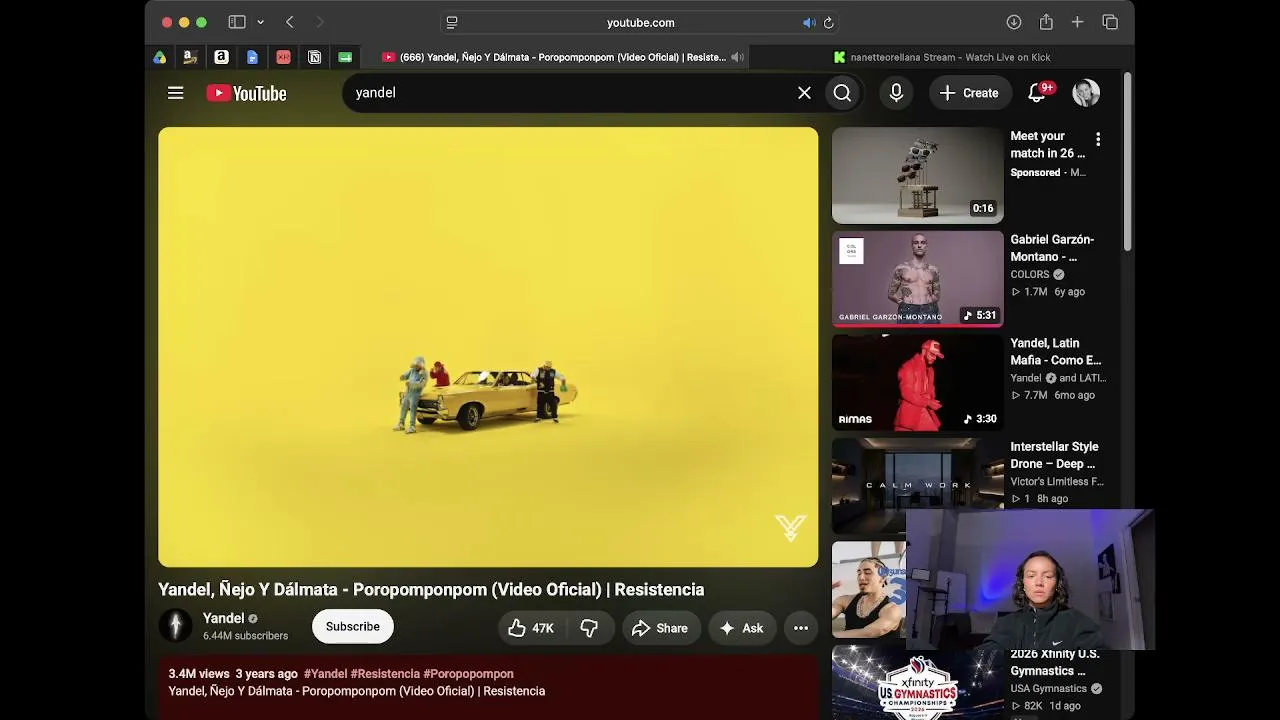The image size is (1280, 720).
Task: Switch to the nanetteorellana Kick stream tab
Action: (x=942, y=57)
